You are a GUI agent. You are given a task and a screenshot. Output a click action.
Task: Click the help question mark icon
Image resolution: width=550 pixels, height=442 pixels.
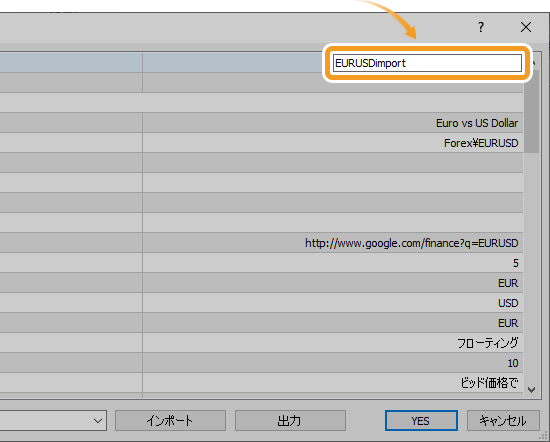(481, 27)
